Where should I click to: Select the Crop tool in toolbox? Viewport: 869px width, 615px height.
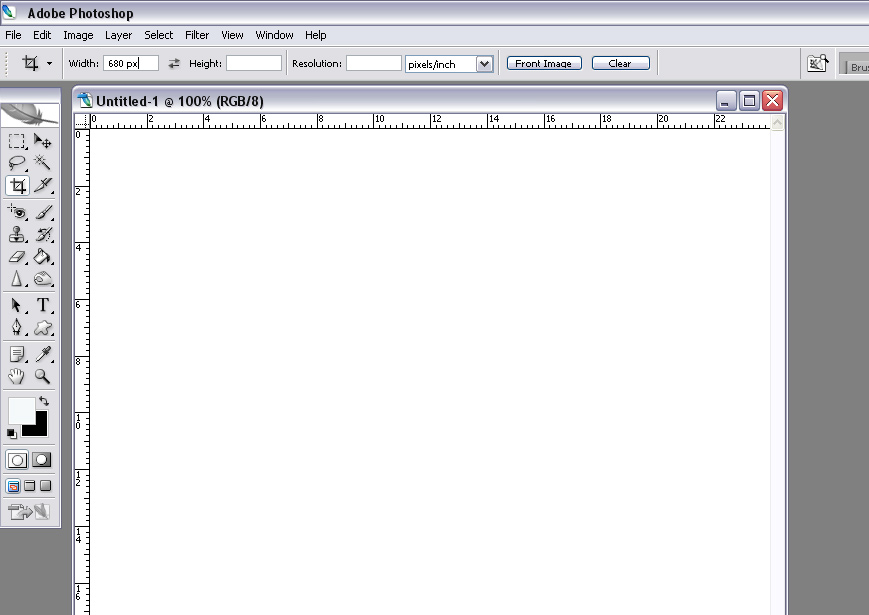pyautogui.click(x=17, y=186)
